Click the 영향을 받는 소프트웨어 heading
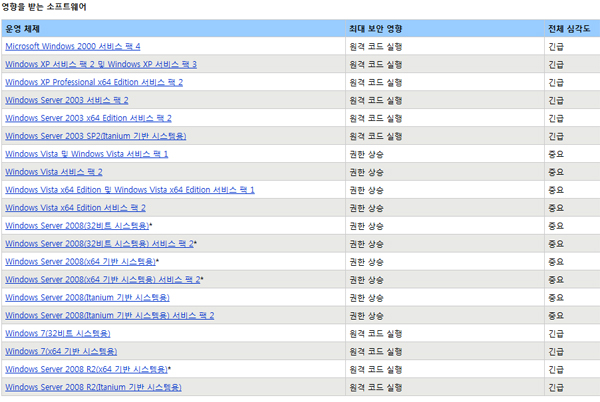The image size is (600, 402). point(44,7)
